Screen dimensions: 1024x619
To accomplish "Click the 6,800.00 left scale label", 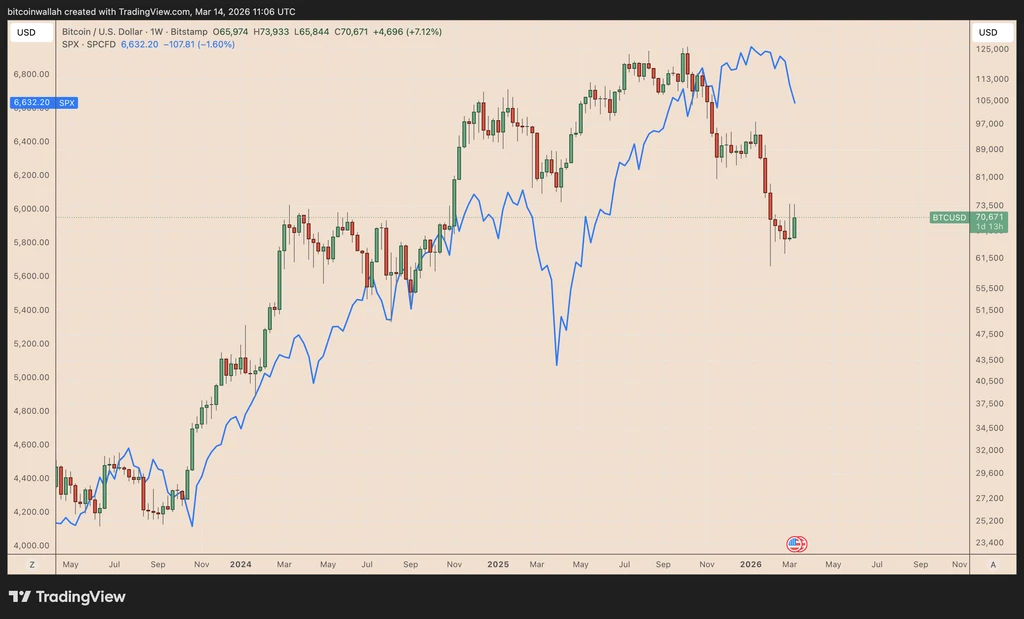I will 31,74.
